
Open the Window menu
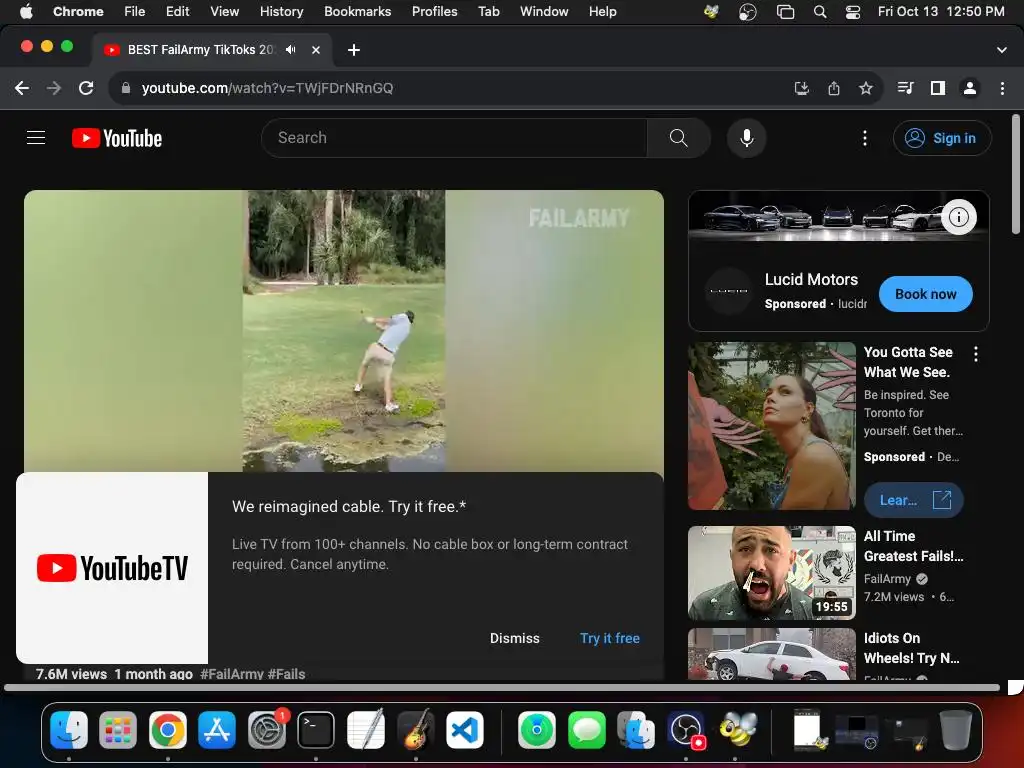pos(544,11)
